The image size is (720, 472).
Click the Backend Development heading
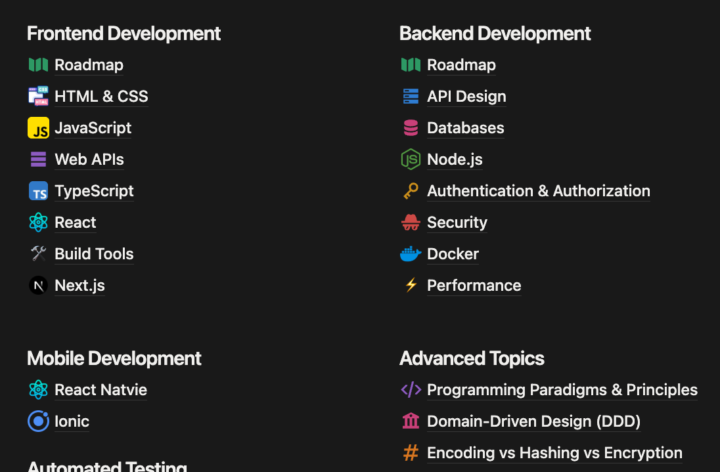(495, 34)
